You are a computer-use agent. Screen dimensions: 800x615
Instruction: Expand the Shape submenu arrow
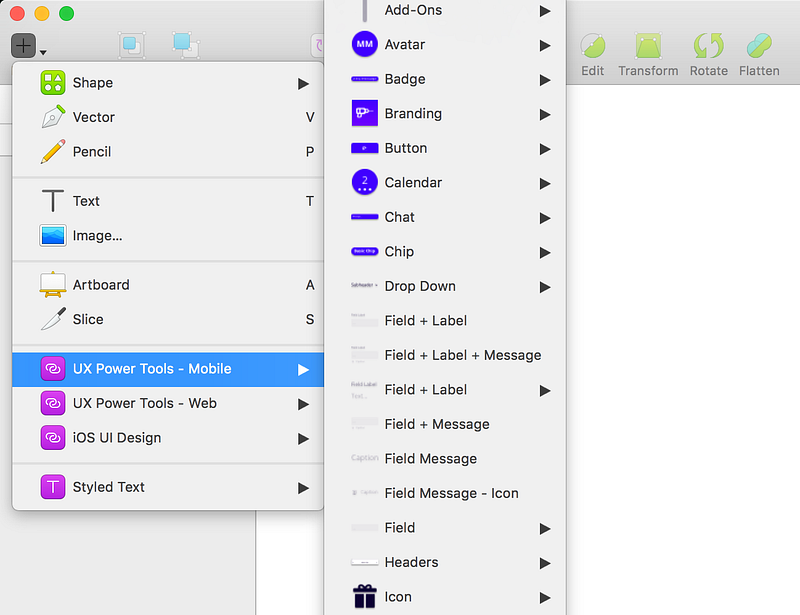coord(304,83)
